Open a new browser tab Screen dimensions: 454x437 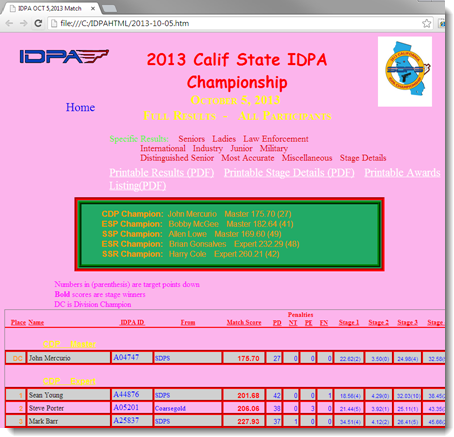click(109, 8)
